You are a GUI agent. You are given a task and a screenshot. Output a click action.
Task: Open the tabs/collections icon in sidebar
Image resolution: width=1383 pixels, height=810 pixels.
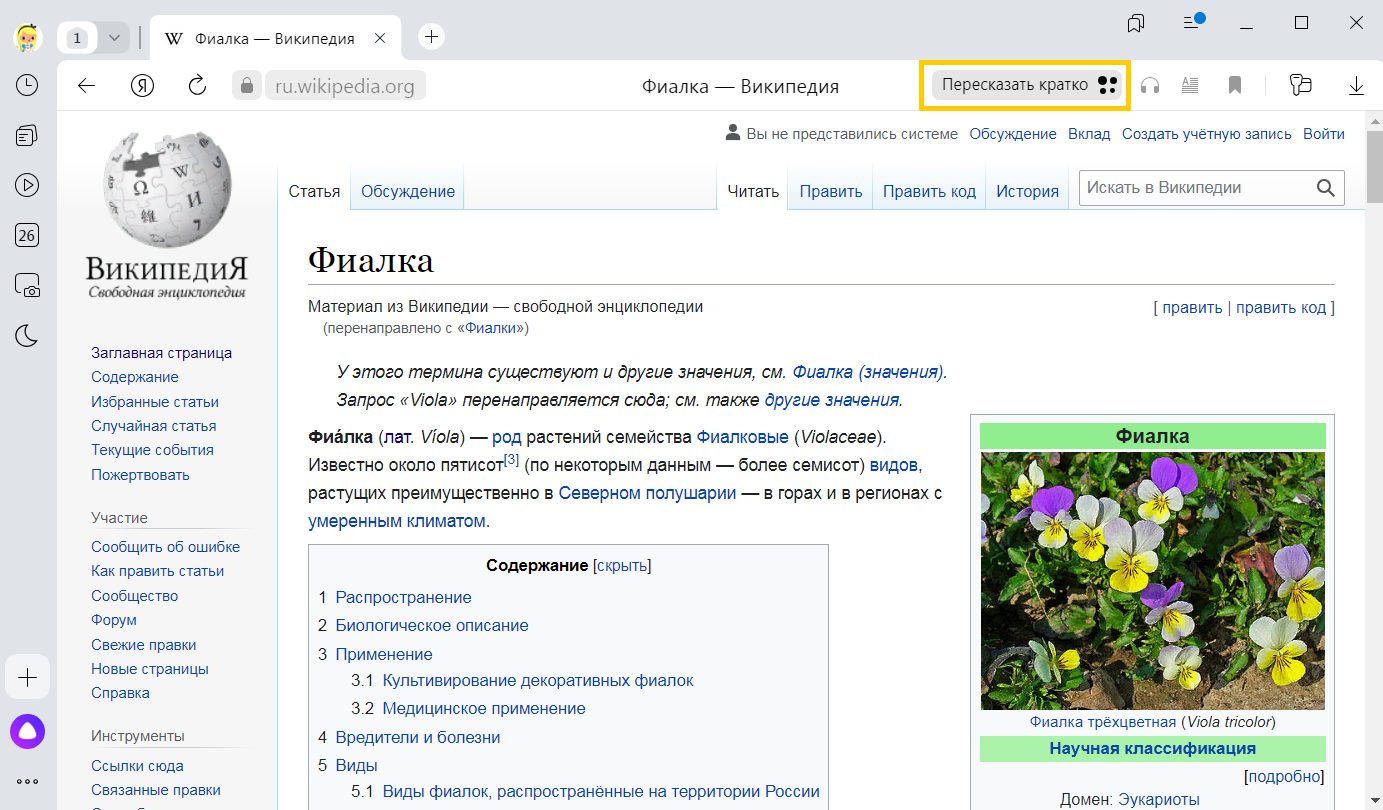click(x=27, y=135)
